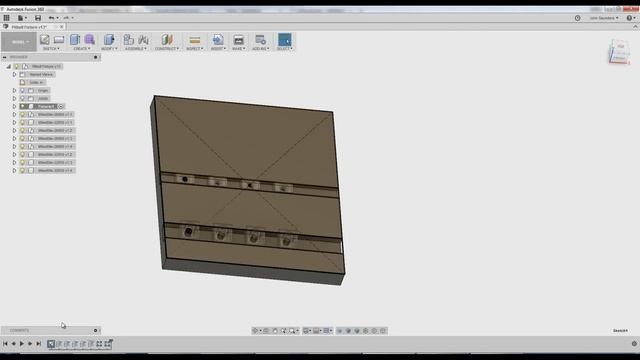The image size is (640, 360).
Task: Click the Insert tool icon
Action: coord(218,40)
